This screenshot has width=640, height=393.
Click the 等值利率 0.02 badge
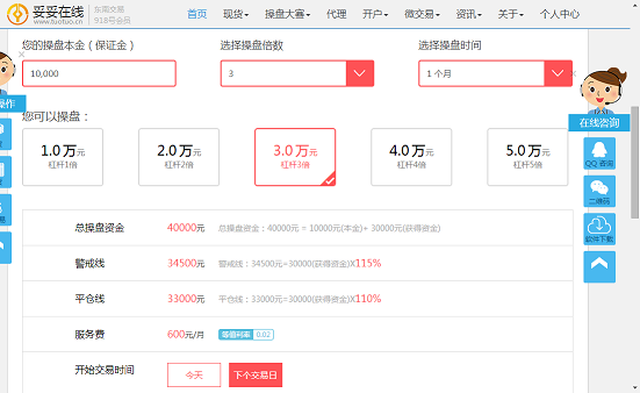[246, 335]
